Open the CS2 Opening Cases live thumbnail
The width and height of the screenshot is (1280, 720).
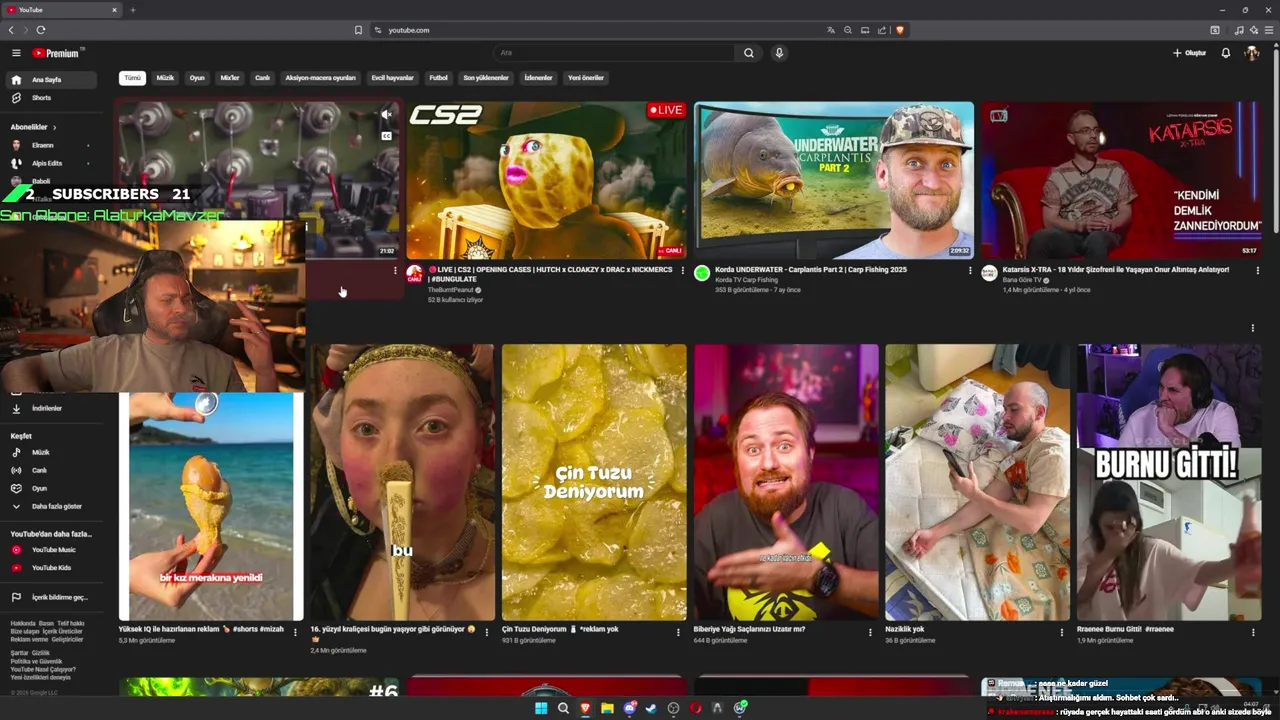tap(546, 180)
